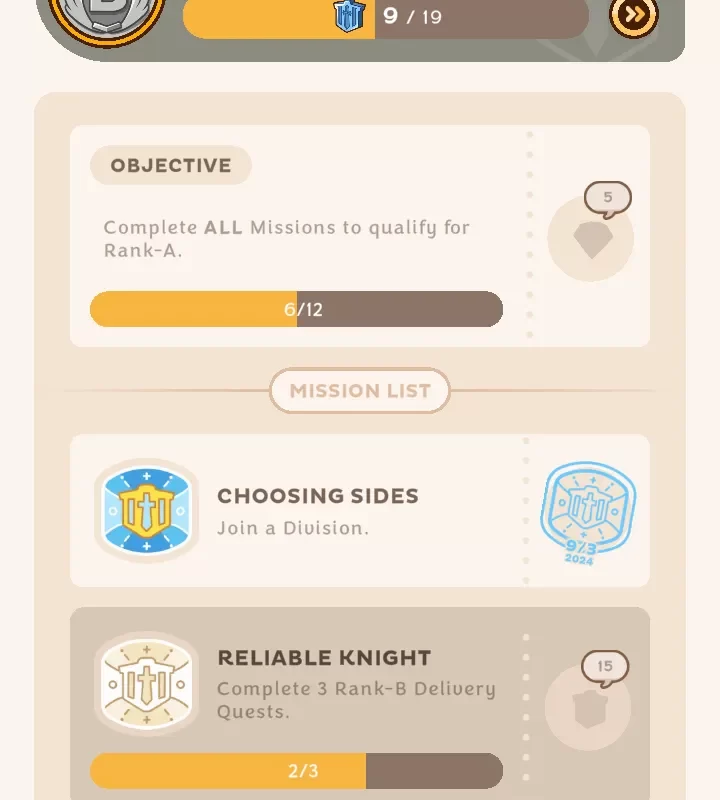
Task: Open the RELIABLE KNIGHT mission title
Action: point(324,658)
